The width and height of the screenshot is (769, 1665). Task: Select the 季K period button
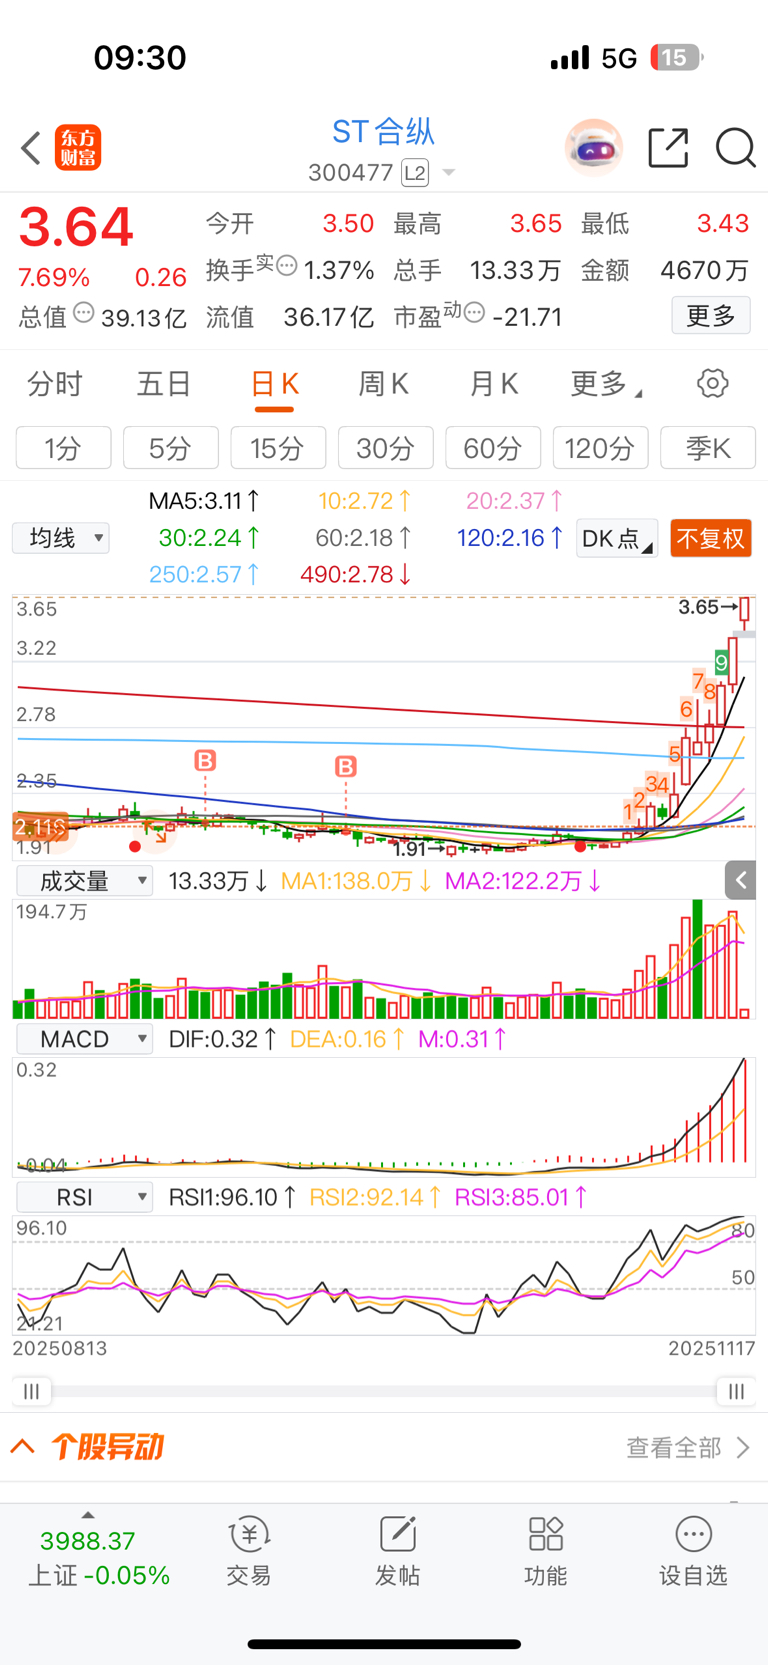pos(708,448)
